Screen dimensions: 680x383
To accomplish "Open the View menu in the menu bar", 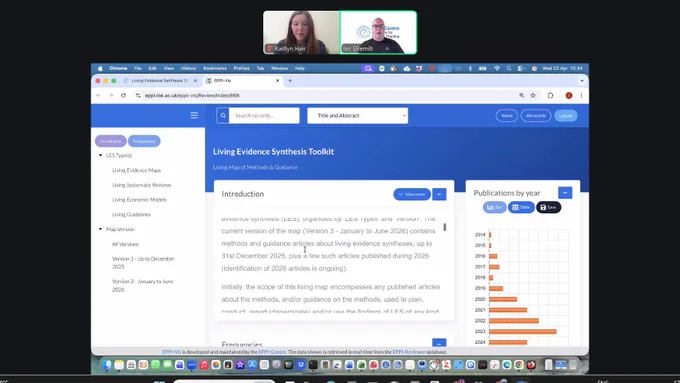I will 169,69.
